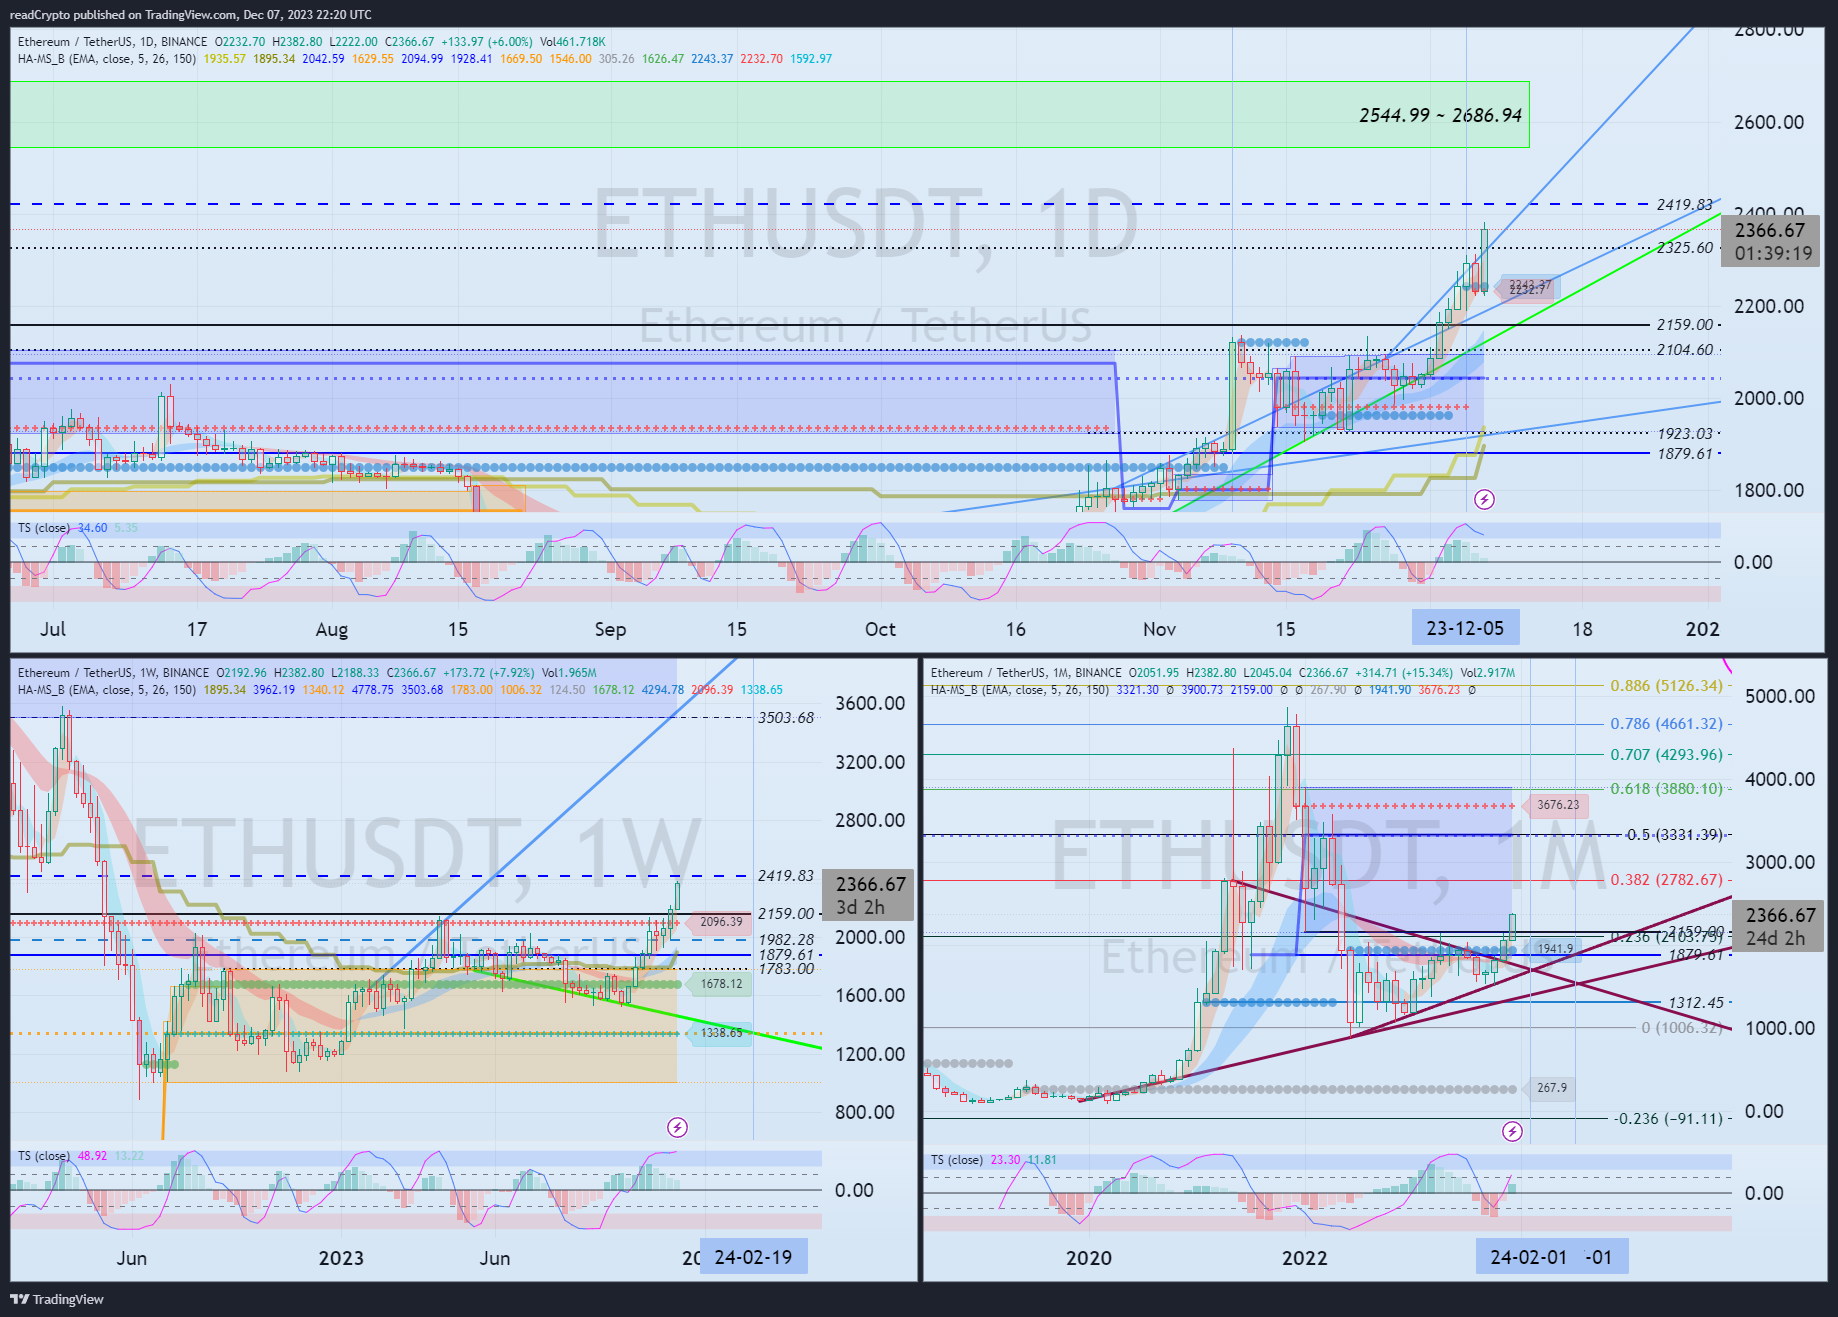Click the highlighted 24-02-19 date marker on the 1W chart
The width and height of the screenshot is (1838, 1317).
click(753, 1257)
